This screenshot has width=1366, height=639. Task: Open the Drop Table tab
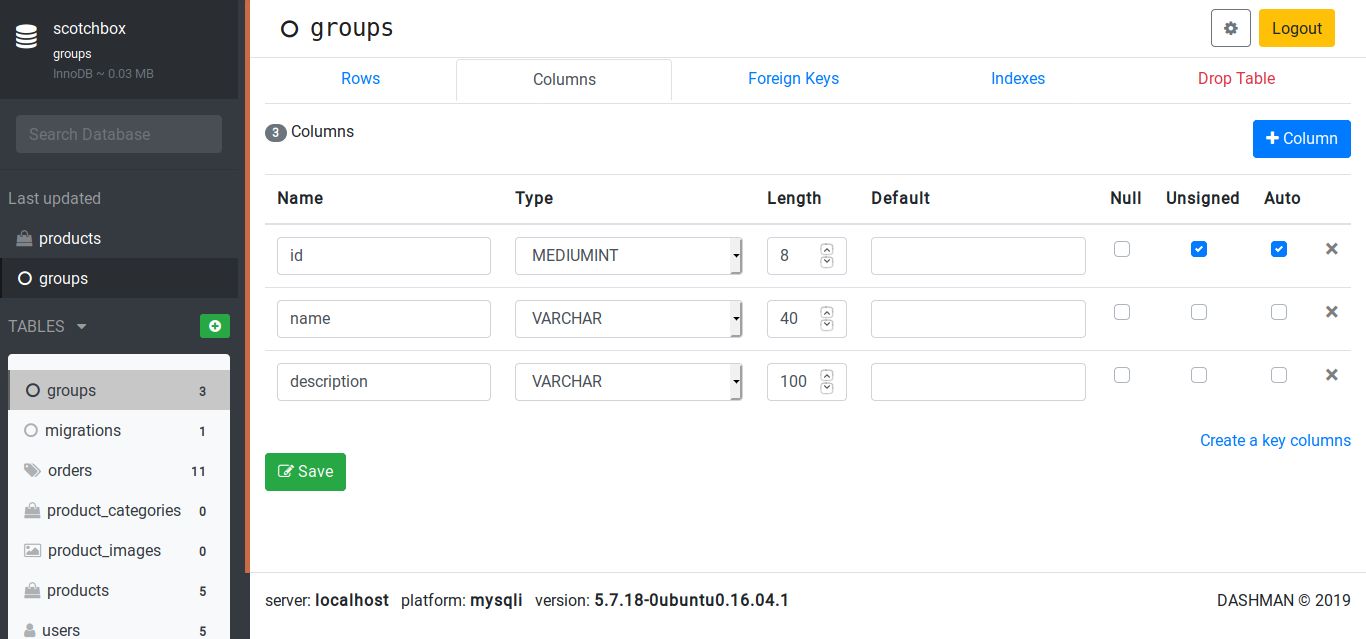click(1236, 79)
